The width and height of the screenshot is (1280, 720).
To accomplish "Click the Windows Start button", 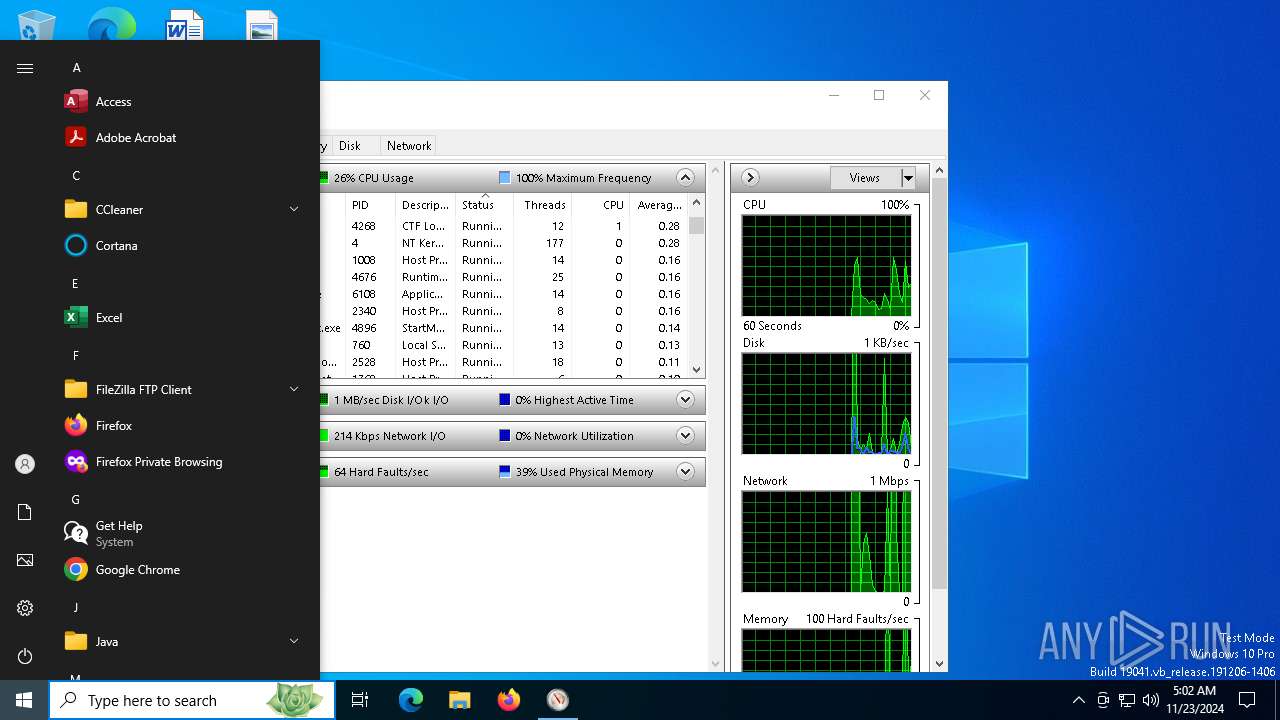I will point(24,700).
